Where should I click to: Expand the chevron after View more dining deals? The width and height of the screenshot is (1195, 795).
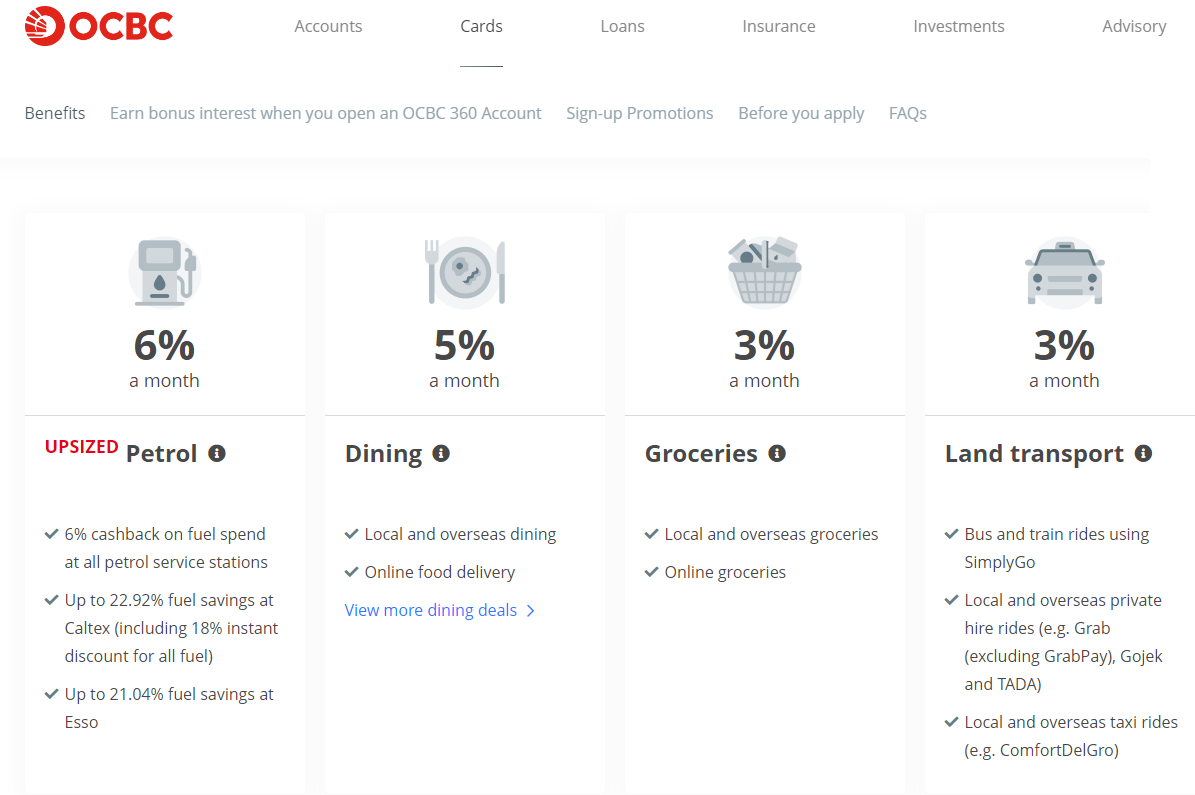tap(530, 610)
